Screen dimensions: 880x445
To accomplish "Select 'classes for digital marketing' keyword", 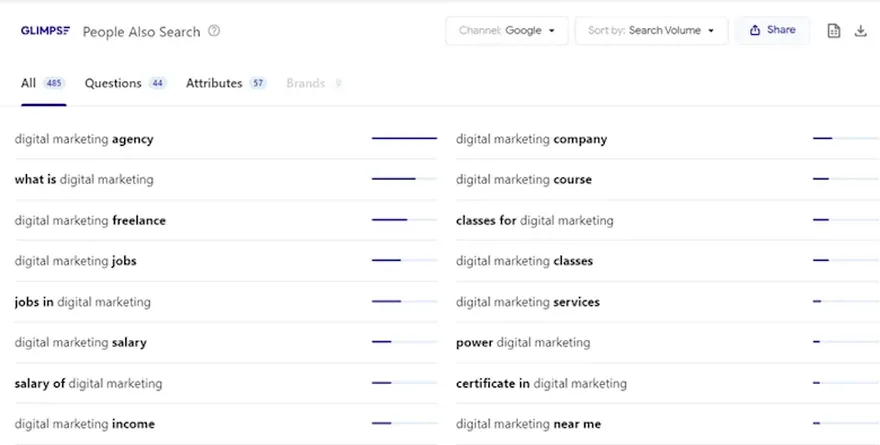I will 535,221.
